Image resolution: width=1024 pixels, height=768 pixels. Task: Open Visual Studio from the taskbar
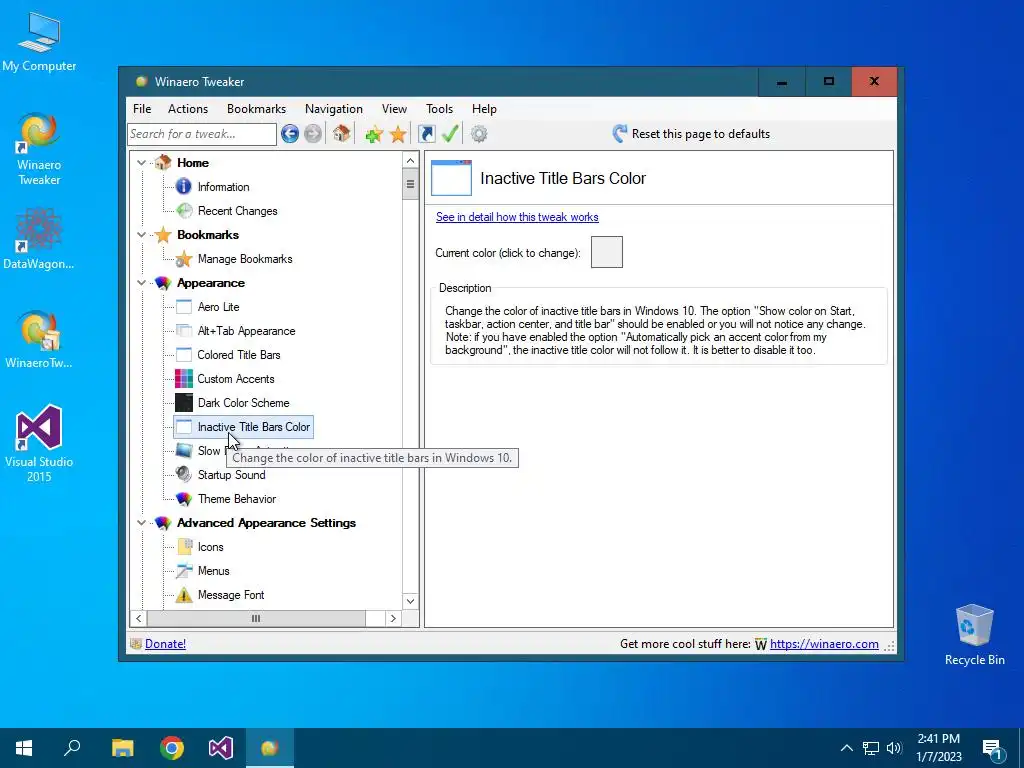221,748
